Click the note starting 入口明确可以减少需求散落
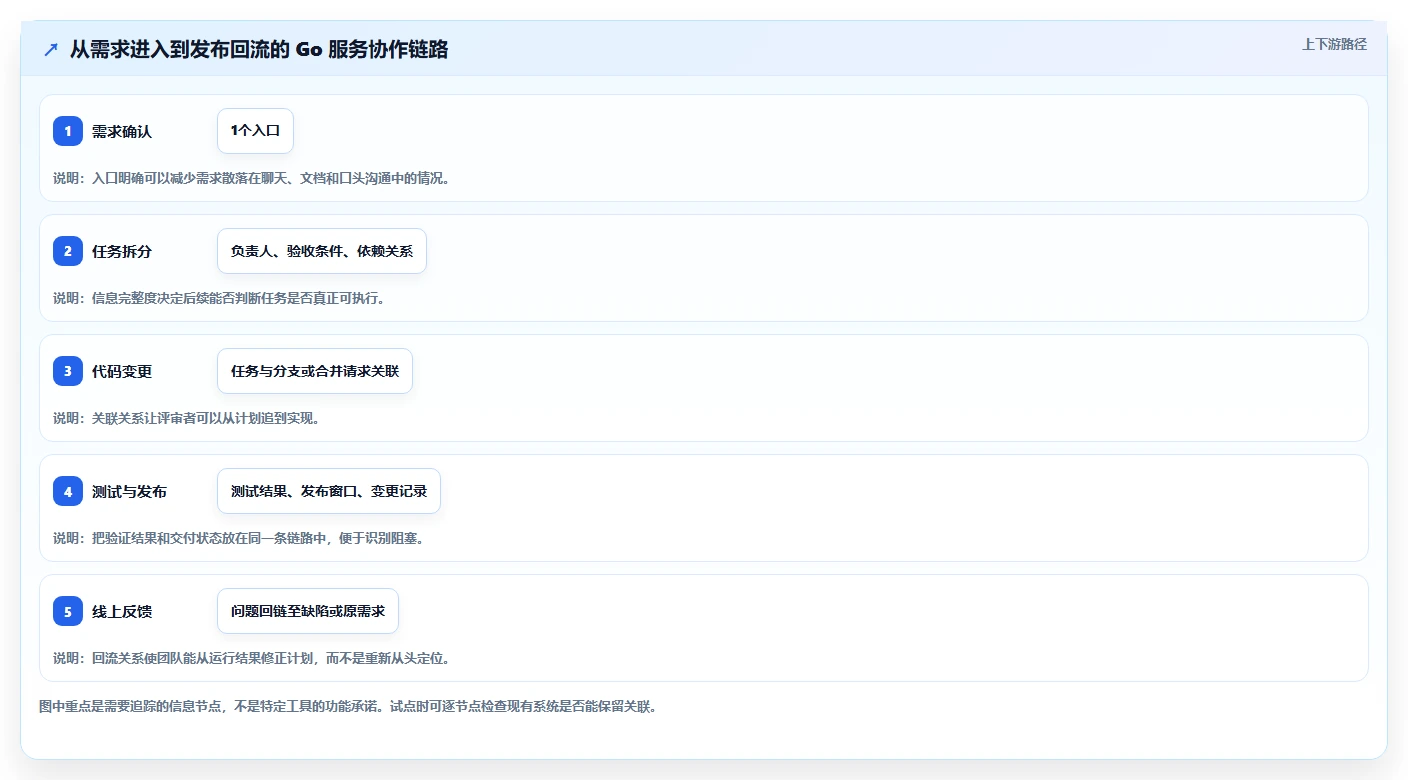This screenshot has width=1408, height=780. pos(251,178)
